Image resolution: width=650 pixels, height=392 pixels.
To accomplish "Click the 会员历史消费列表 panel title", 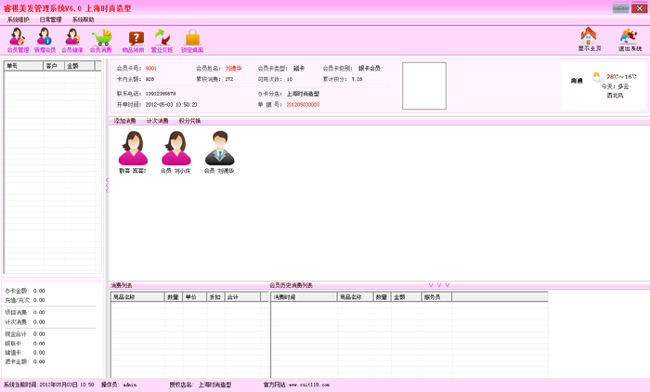I will 291,286.
